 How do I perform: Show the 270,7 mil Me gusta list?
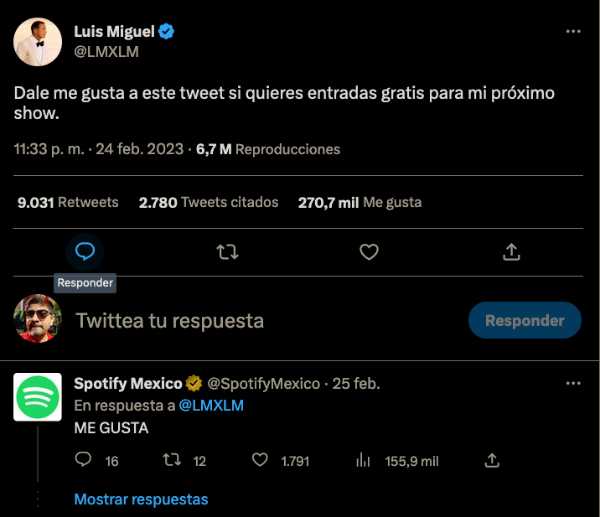[x=359, y=202]
